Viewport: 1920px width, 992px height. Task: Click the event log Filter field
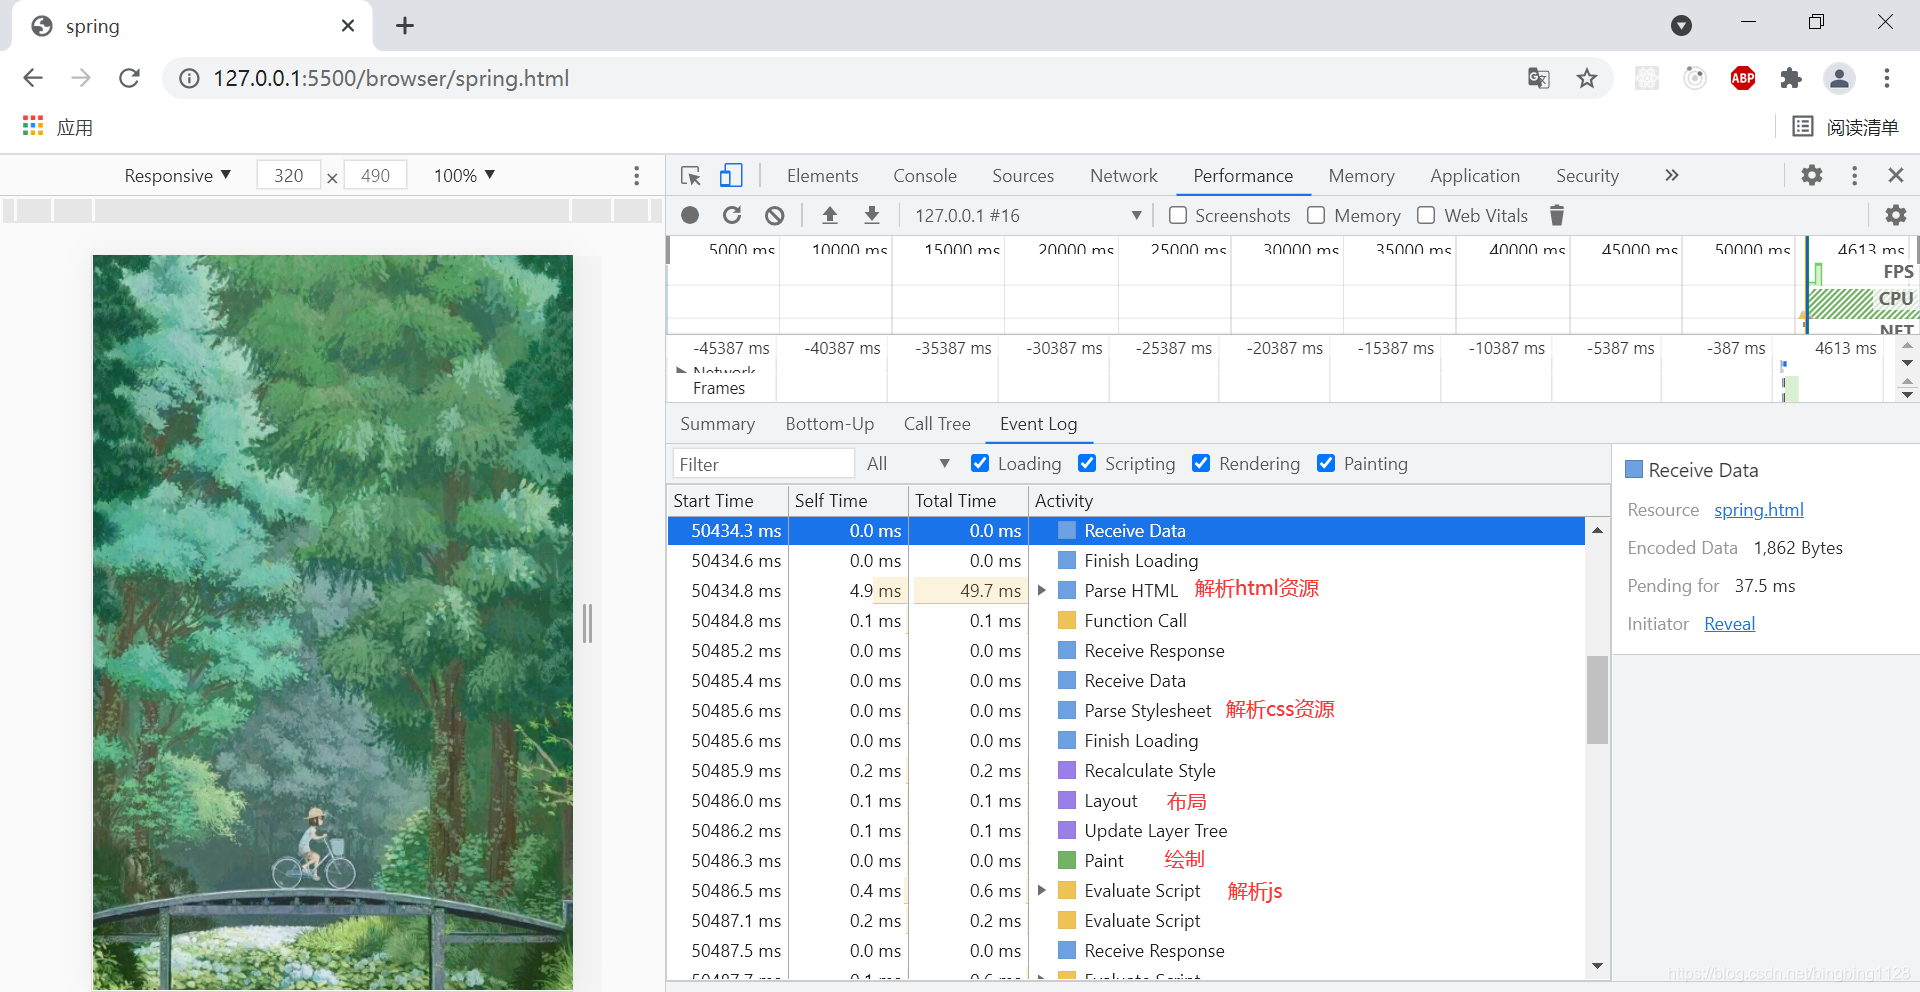coord(764,464)
